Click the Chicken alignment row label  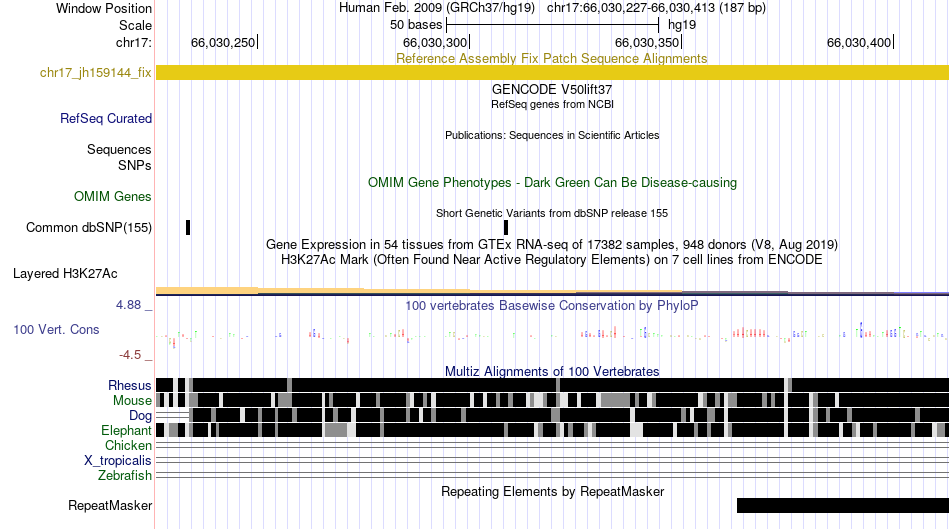pos(128,446)
